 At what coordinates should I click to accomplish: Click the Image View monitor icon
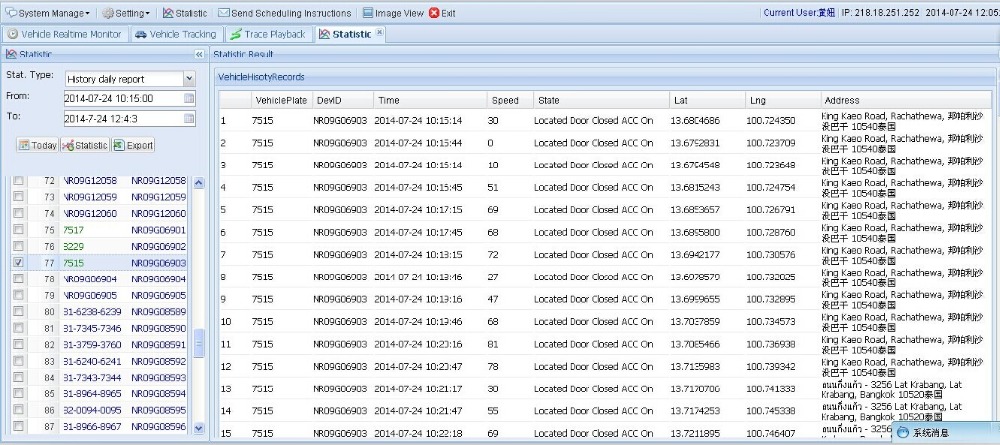pyautogui.click(x=368, y=13)
